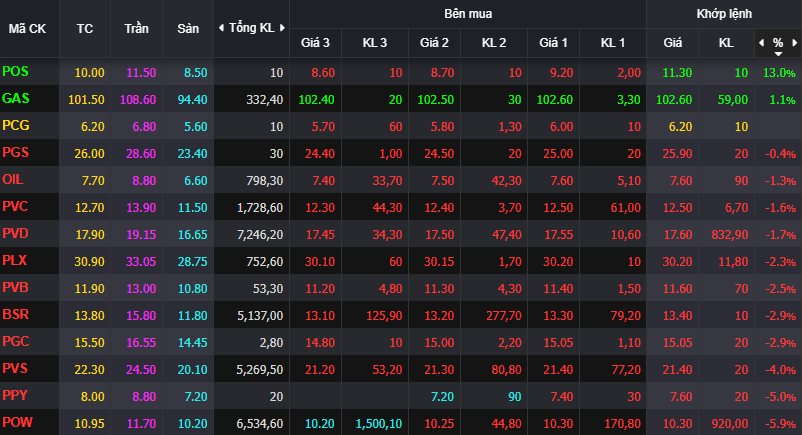Click the Bên mua group header
Viewport: 802px width, 435px height.
(467, 14)
